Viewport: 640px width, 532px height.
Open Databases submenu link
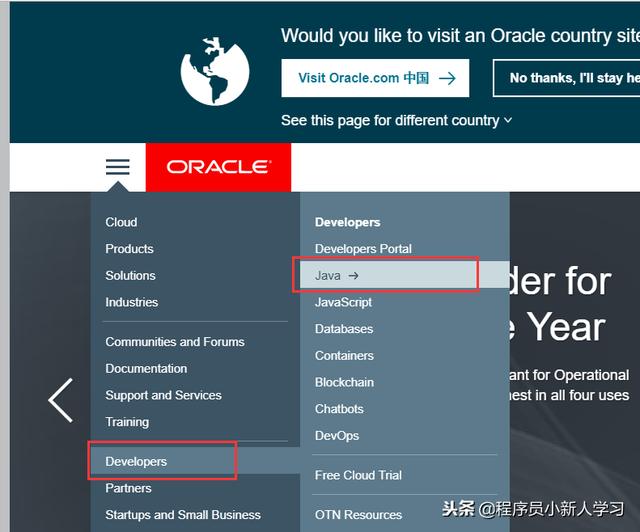tap(344, 329)
